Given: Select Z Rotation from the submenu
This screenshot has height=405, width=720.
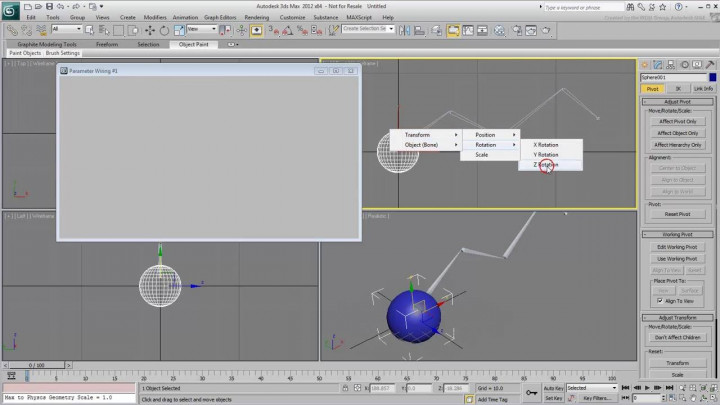Looking at the screenshot, I should pyautogui.click(x=551, y=165).
